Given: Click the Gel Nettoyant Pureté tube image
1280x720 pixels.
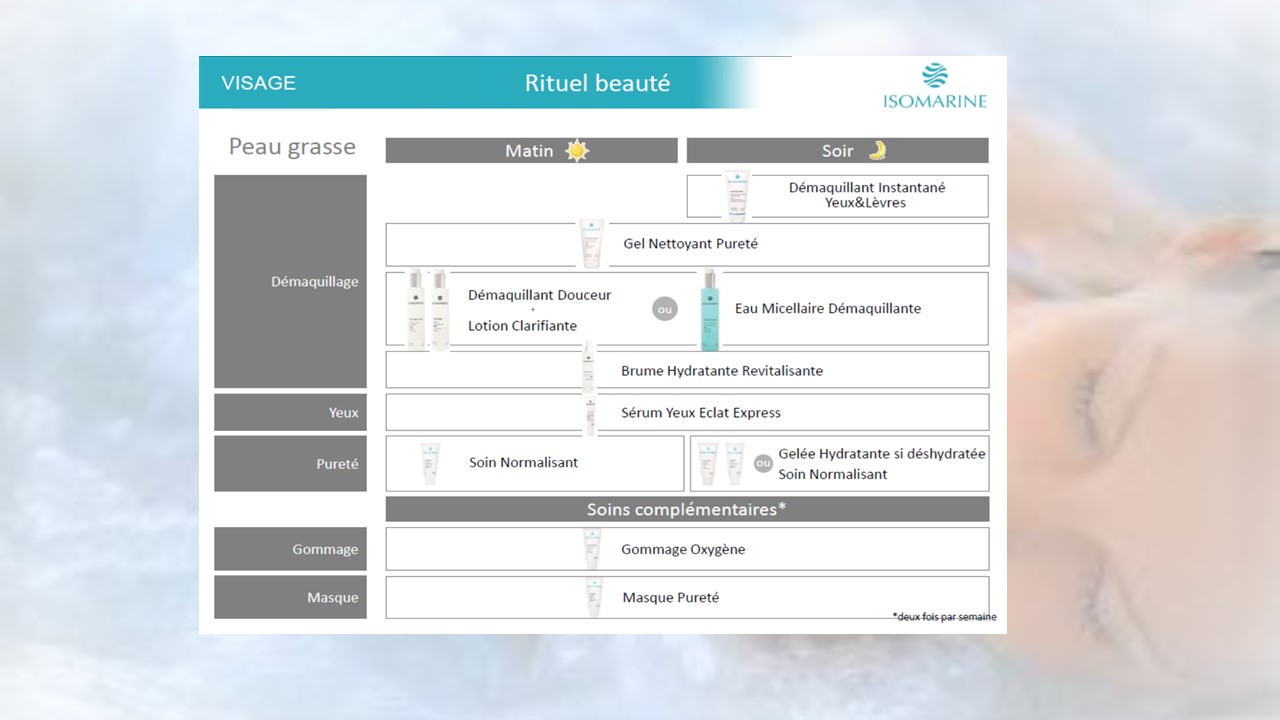Looking at the screenshot, I should point(592,244).
